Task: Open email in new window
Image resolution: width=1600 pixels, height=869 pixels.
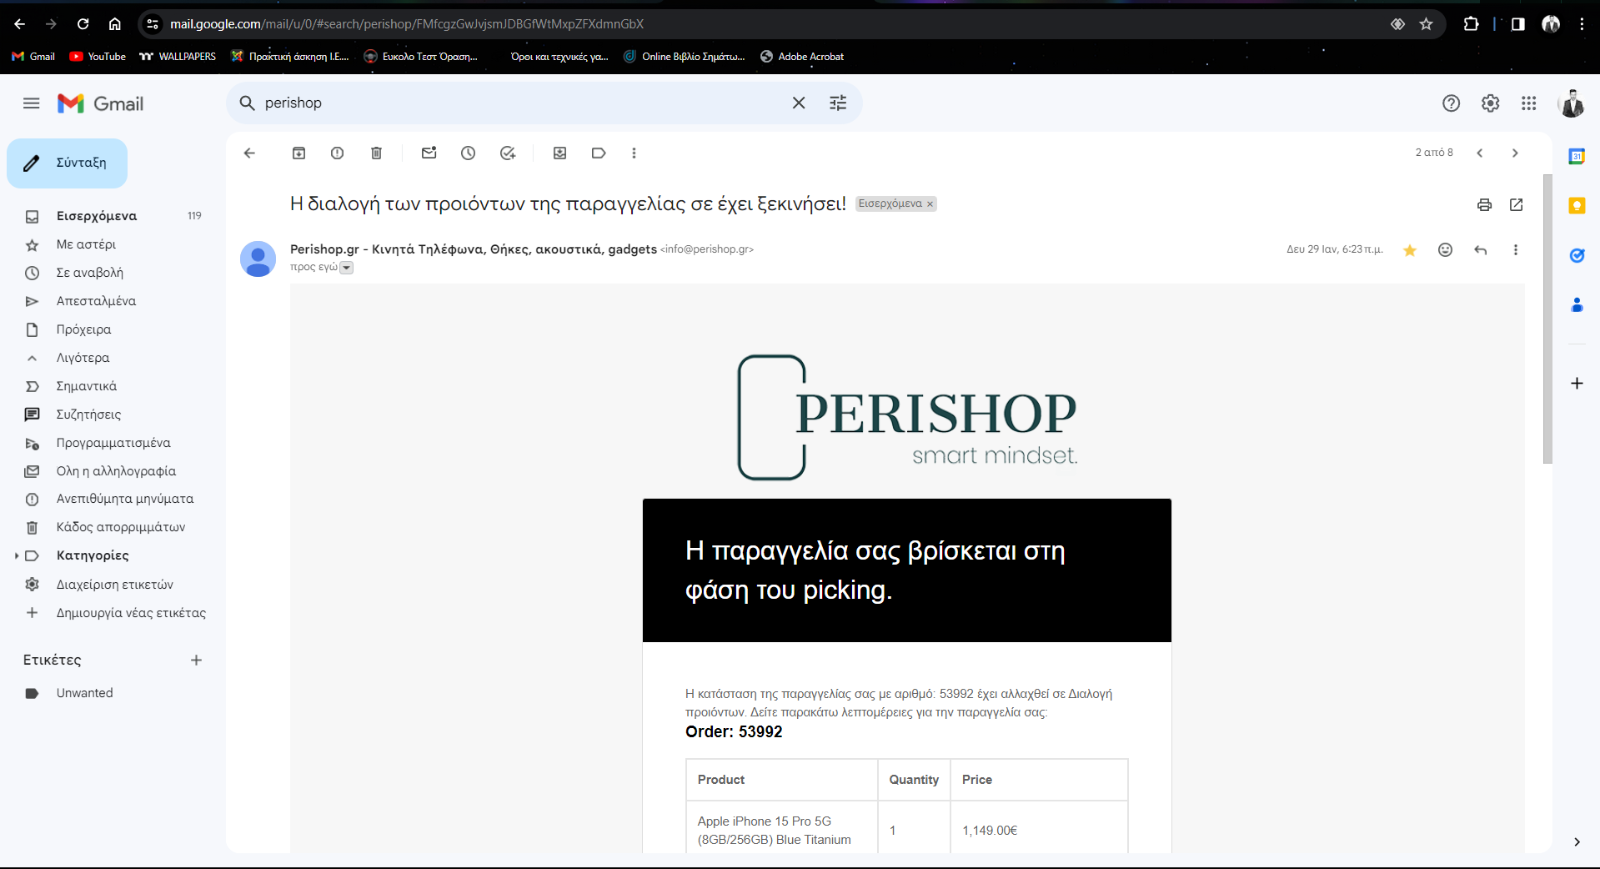Action: click(1516, 204)
